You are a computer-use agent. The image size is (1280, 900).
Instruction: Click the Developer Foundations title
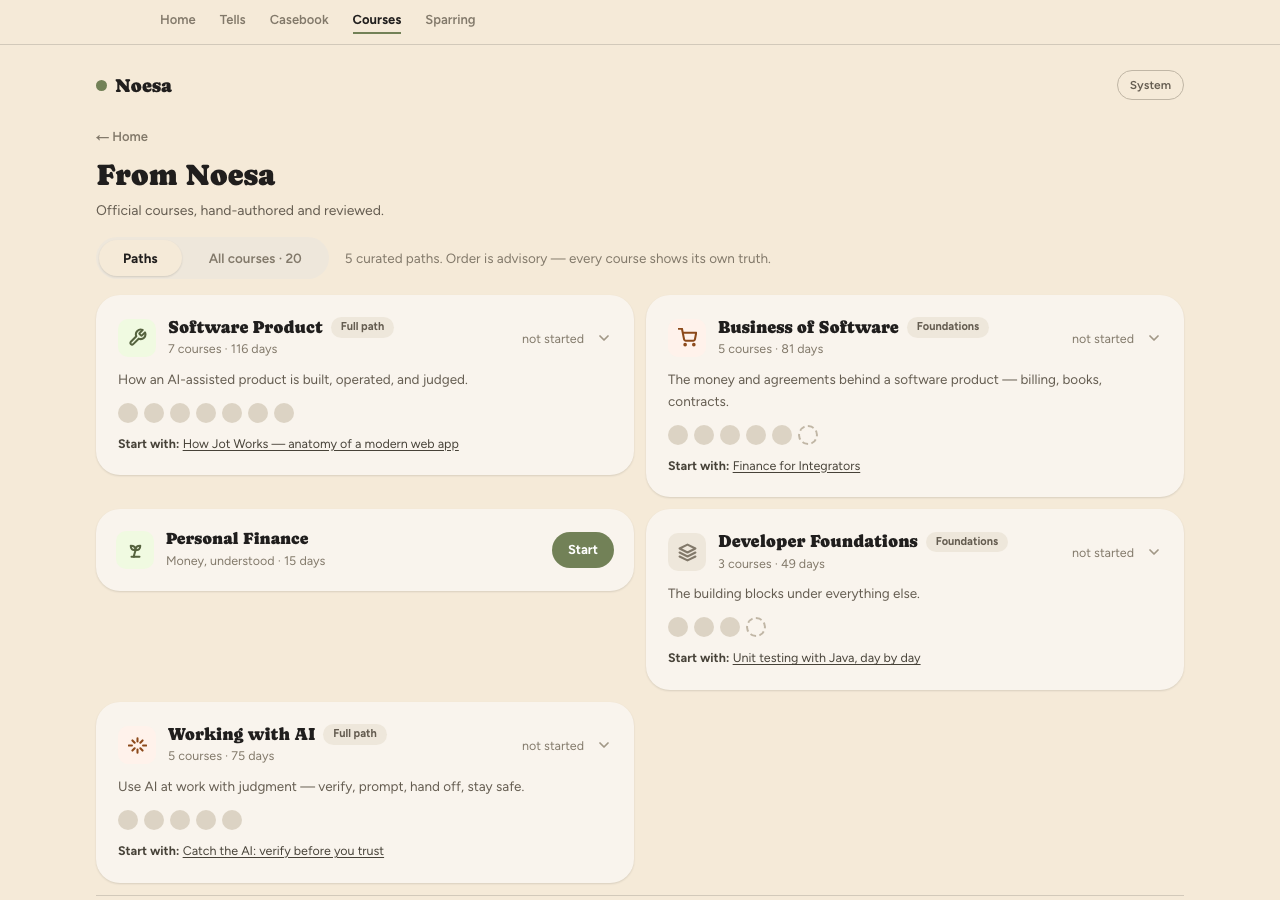pos(818,541)
